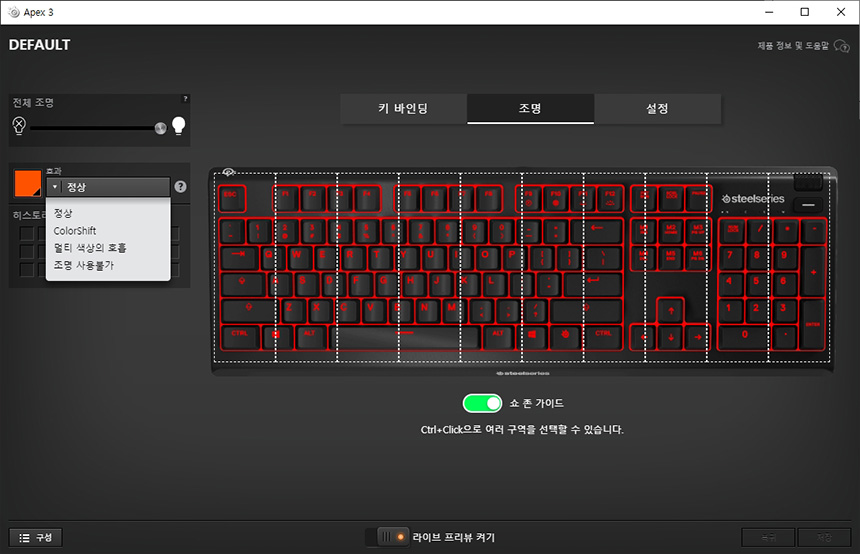Click the brightness slider handle

click(160, 128)
